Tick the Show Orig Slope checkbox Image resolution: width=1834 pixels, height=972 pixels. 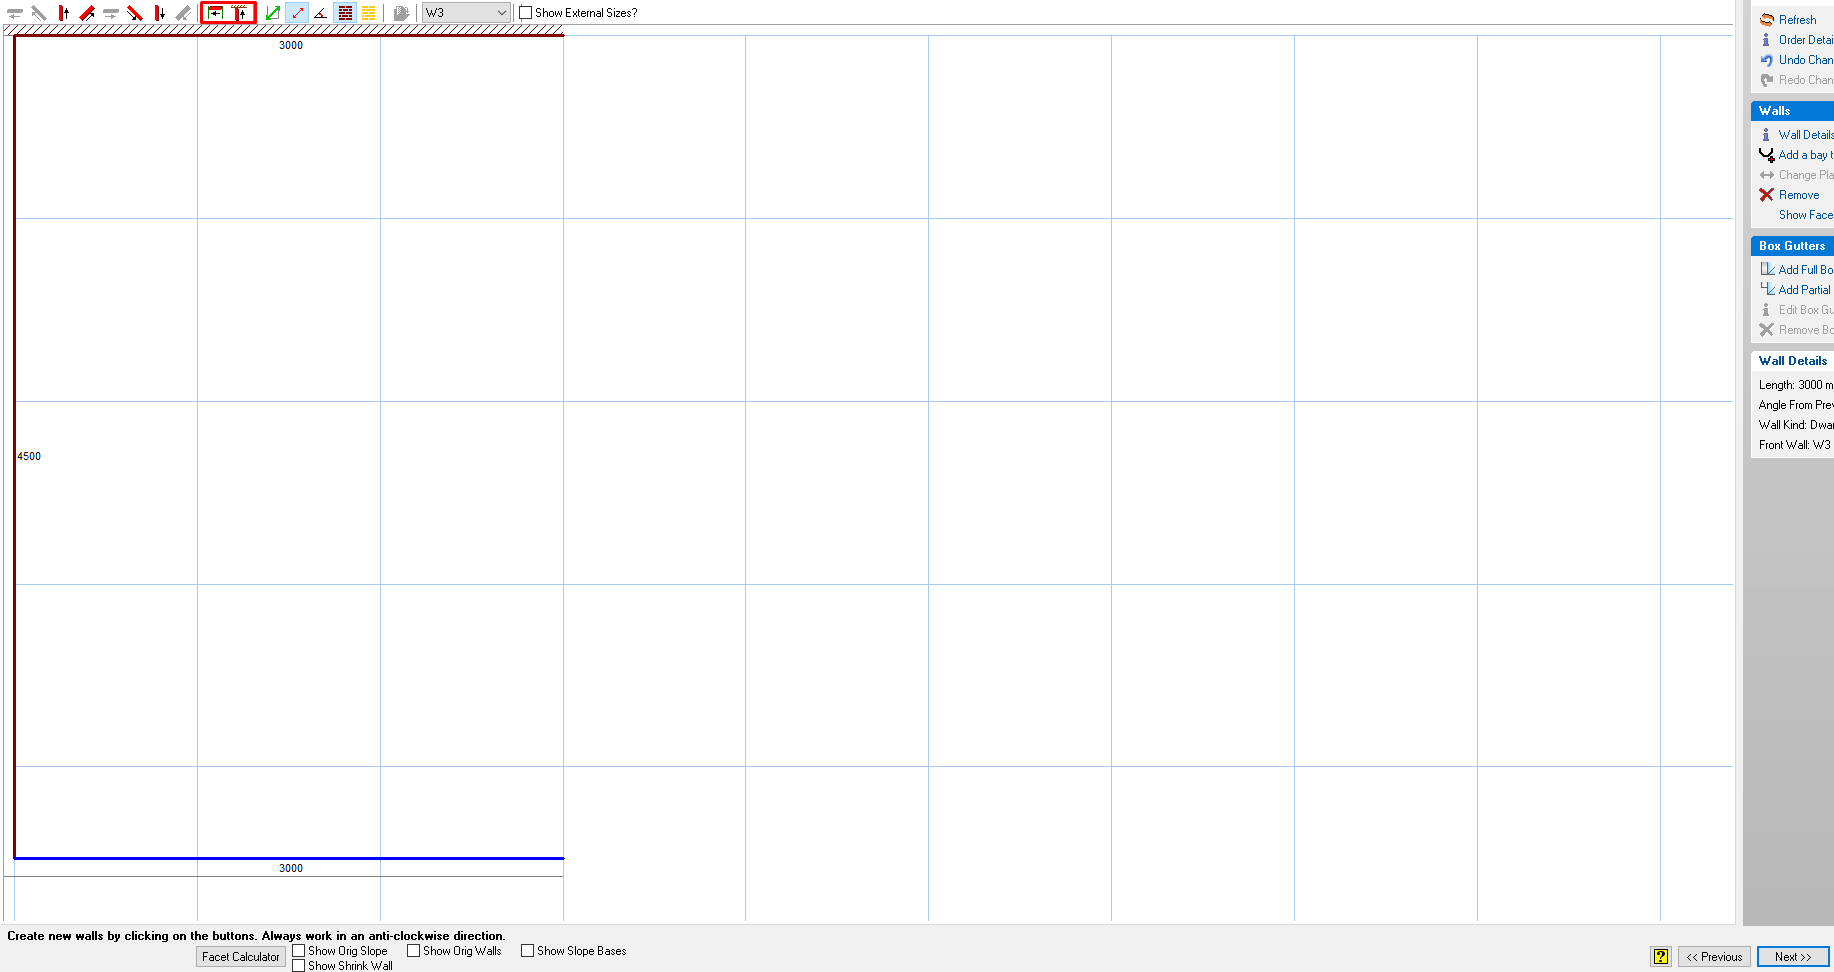(x=298, y=951)
